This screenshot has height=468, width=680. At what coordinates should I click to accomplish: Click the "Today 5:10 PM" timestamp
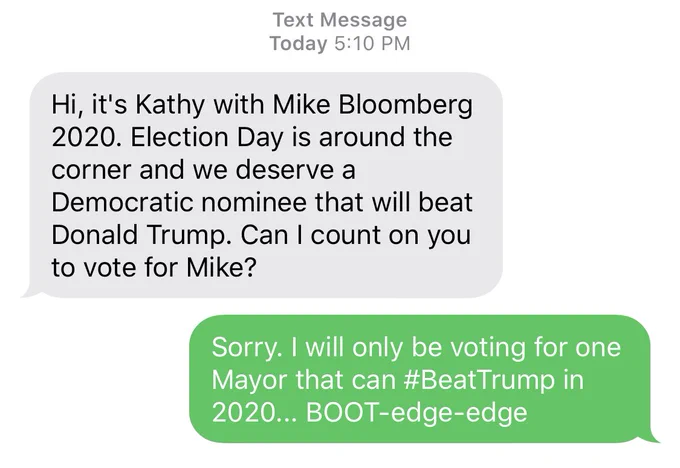tap(340, 43)
